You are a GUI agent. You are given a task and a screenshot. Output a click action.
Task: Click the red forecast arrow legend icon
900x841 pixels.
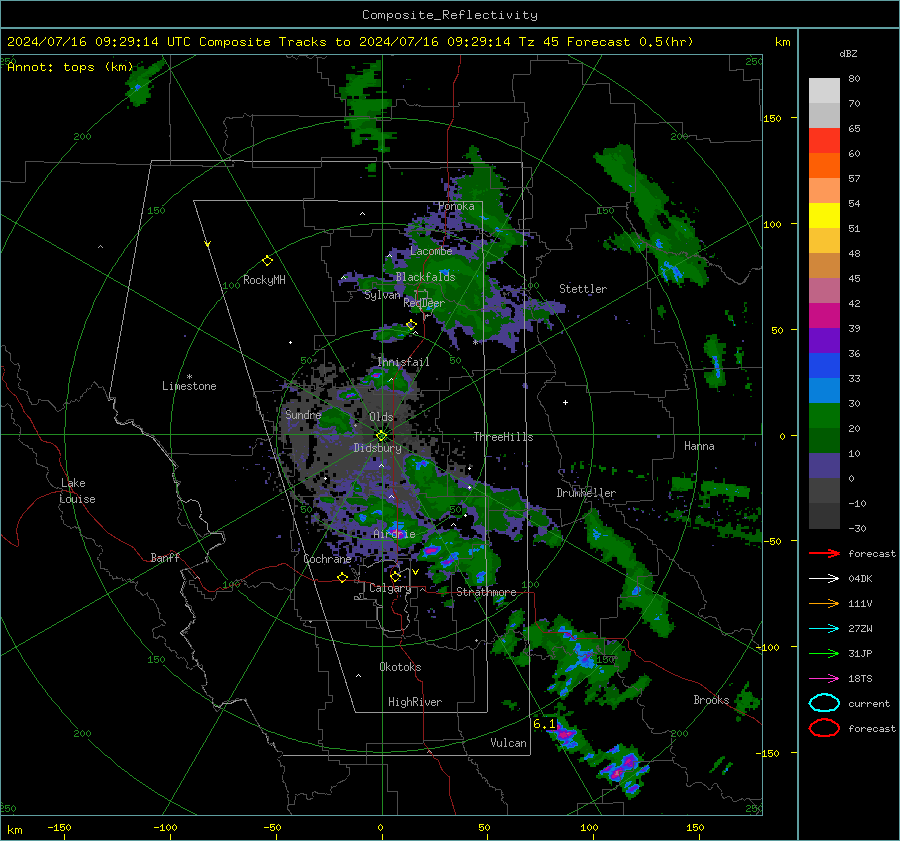[x=824, y=553]
